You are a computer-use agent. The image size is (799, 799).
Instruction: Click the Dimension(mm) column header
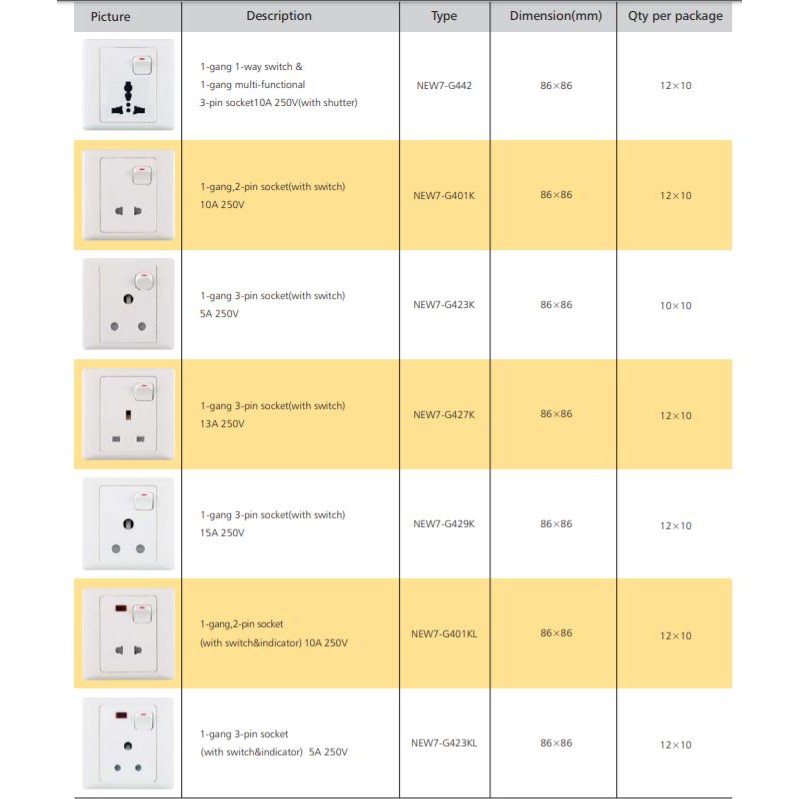pos(555,16)
